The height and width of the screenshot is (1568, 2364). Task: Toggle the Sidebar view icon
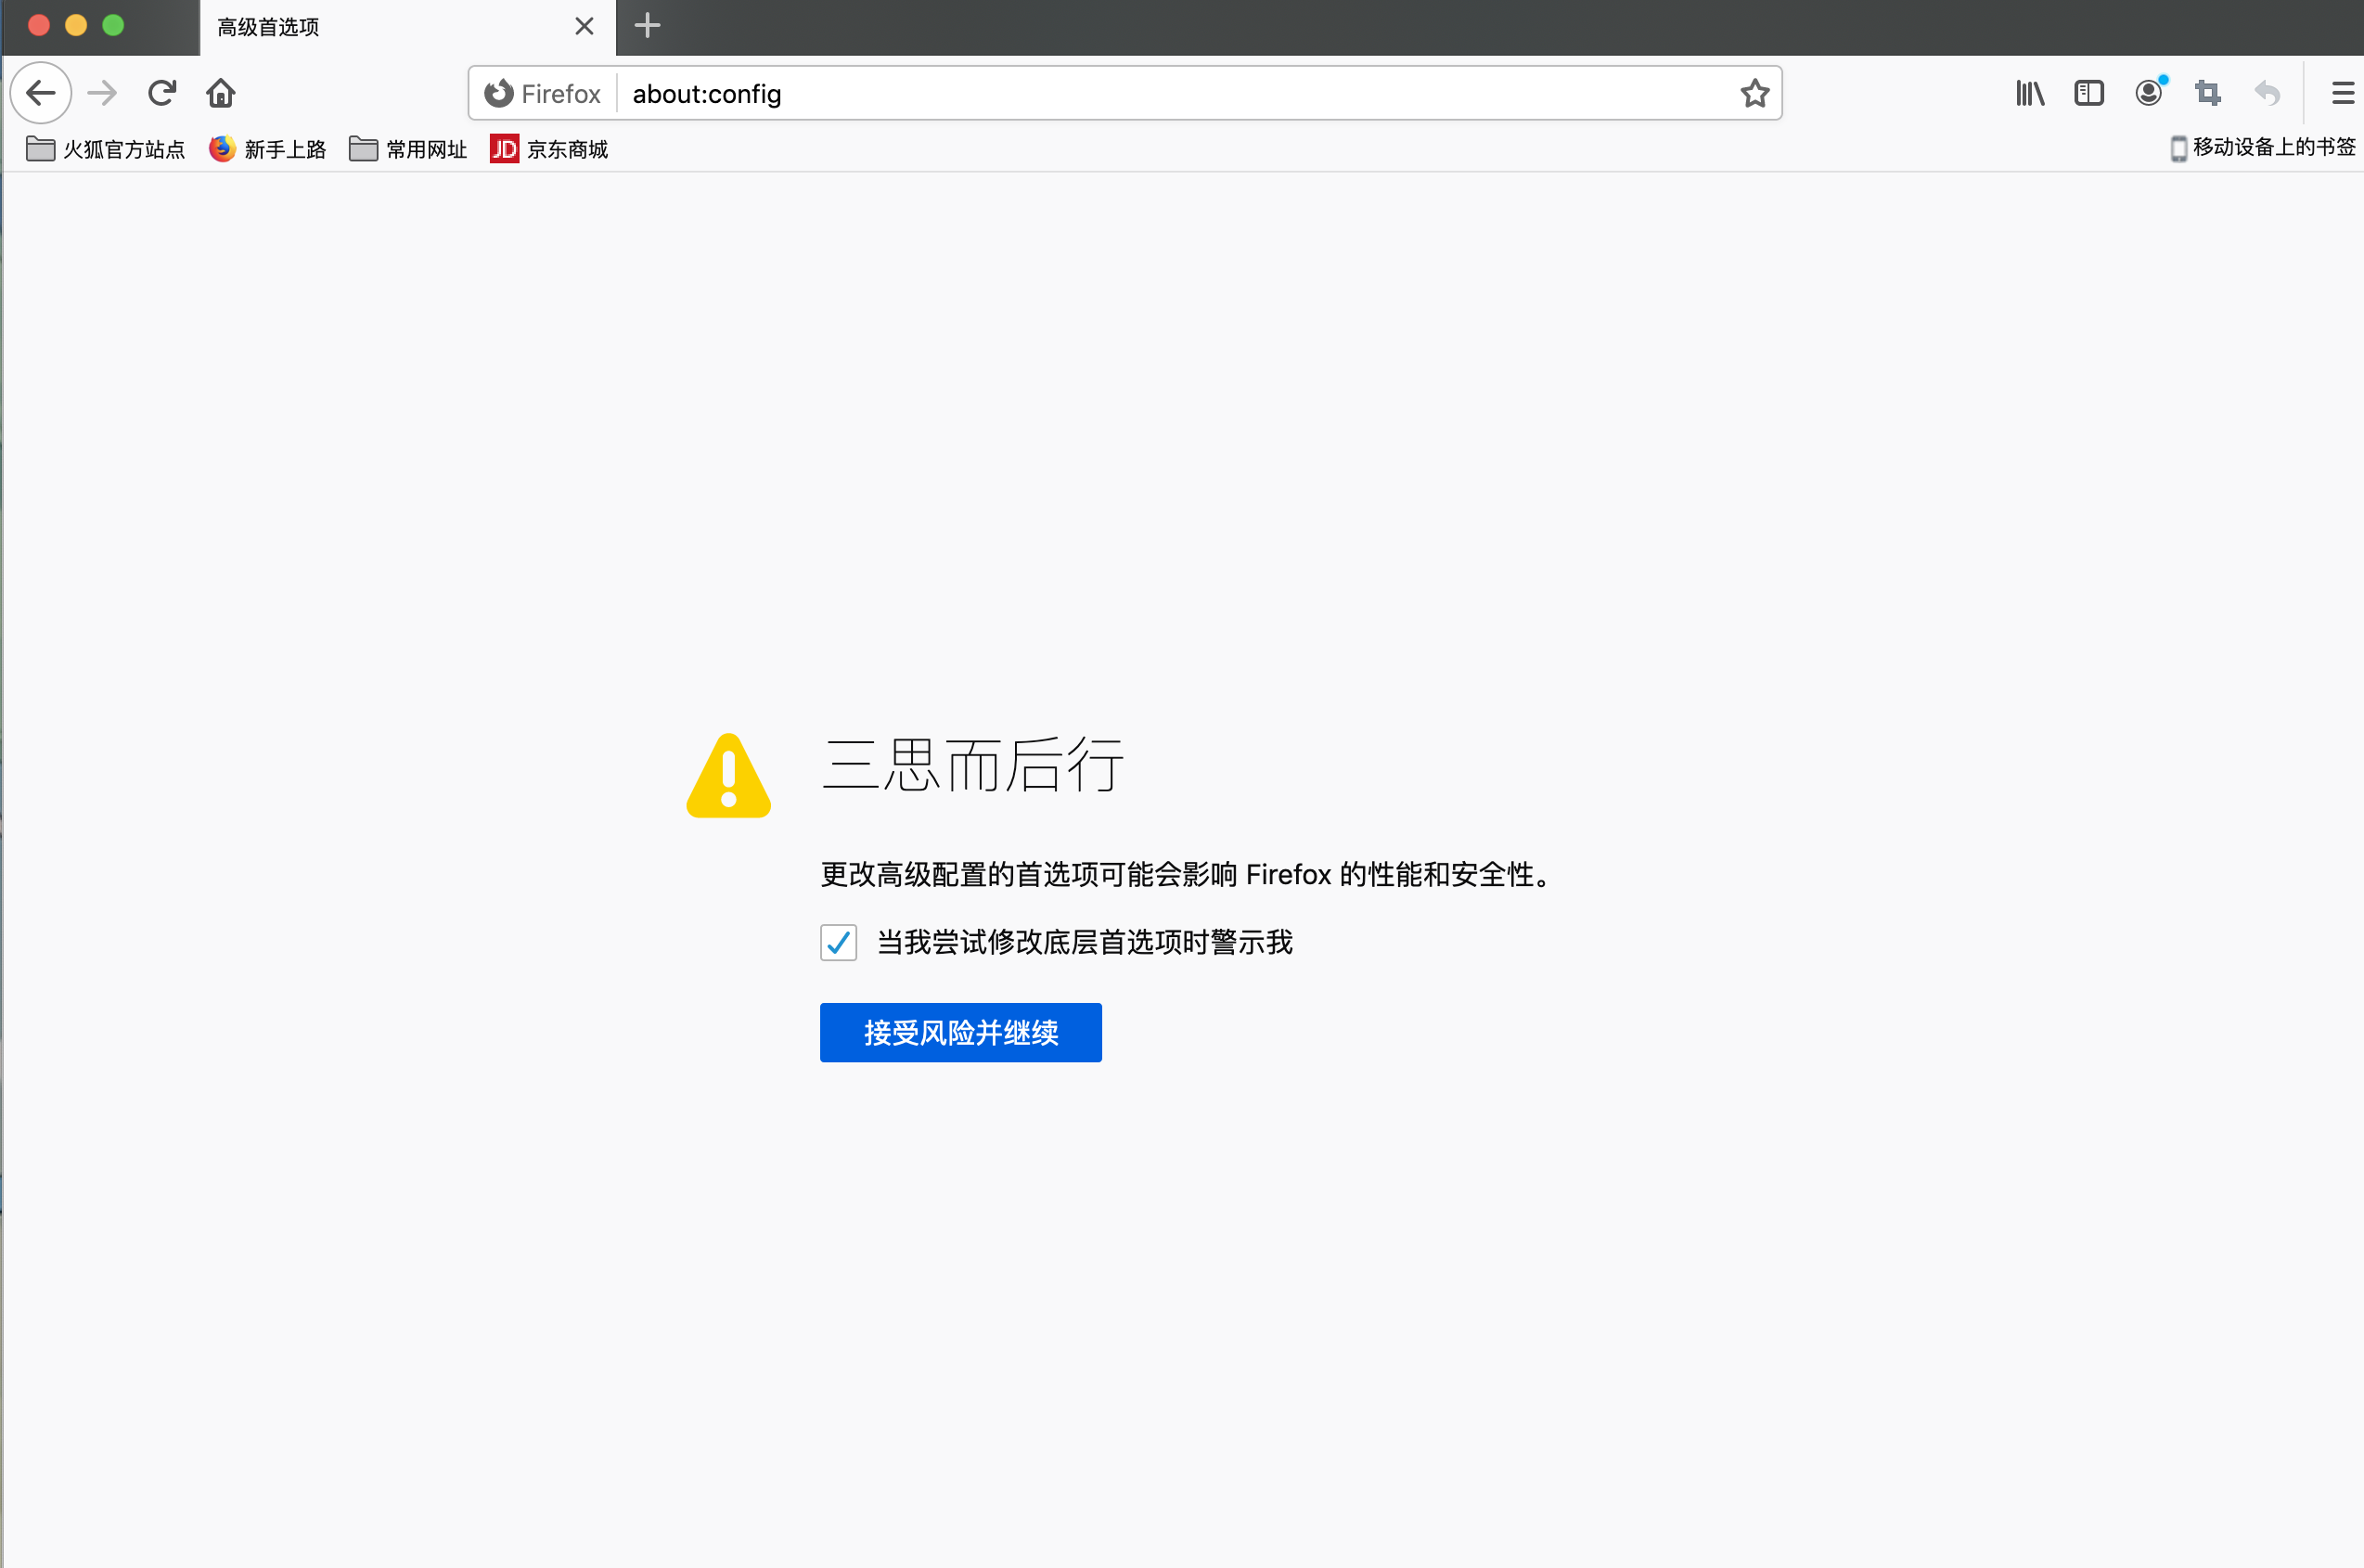[2089, 92]
